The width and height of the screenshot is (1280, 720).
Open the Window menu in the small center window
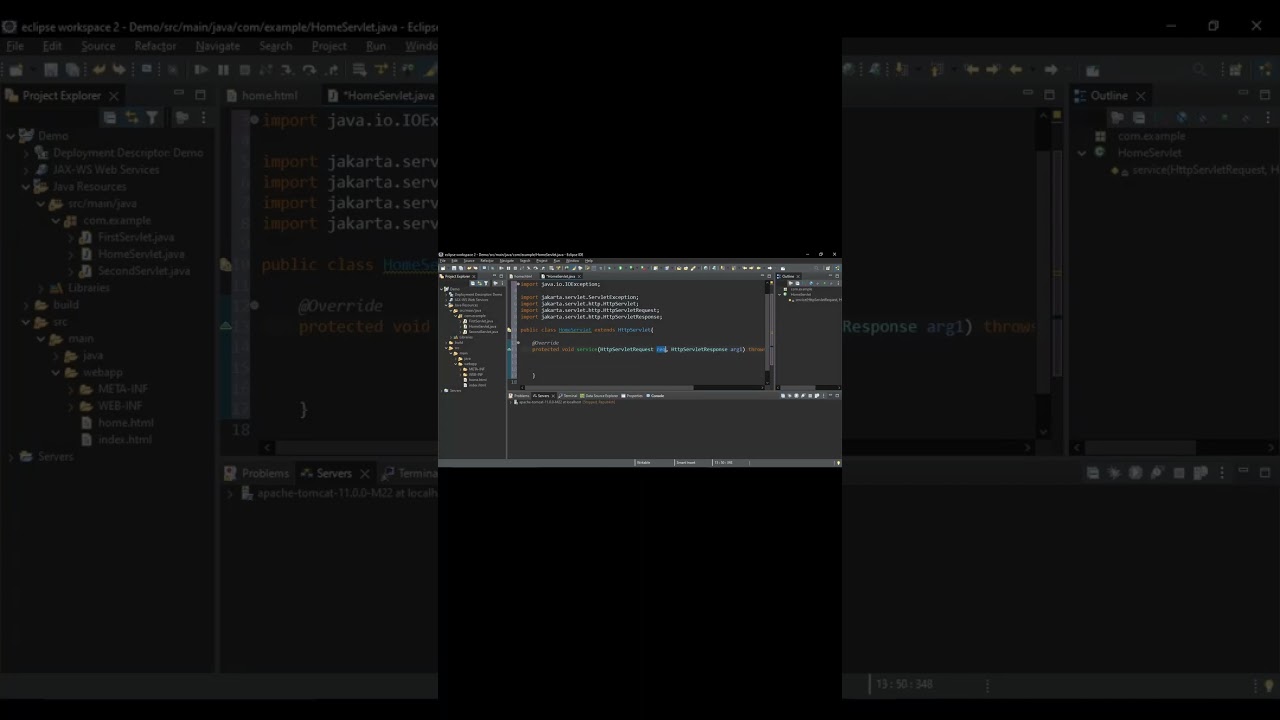coord(572,261)
